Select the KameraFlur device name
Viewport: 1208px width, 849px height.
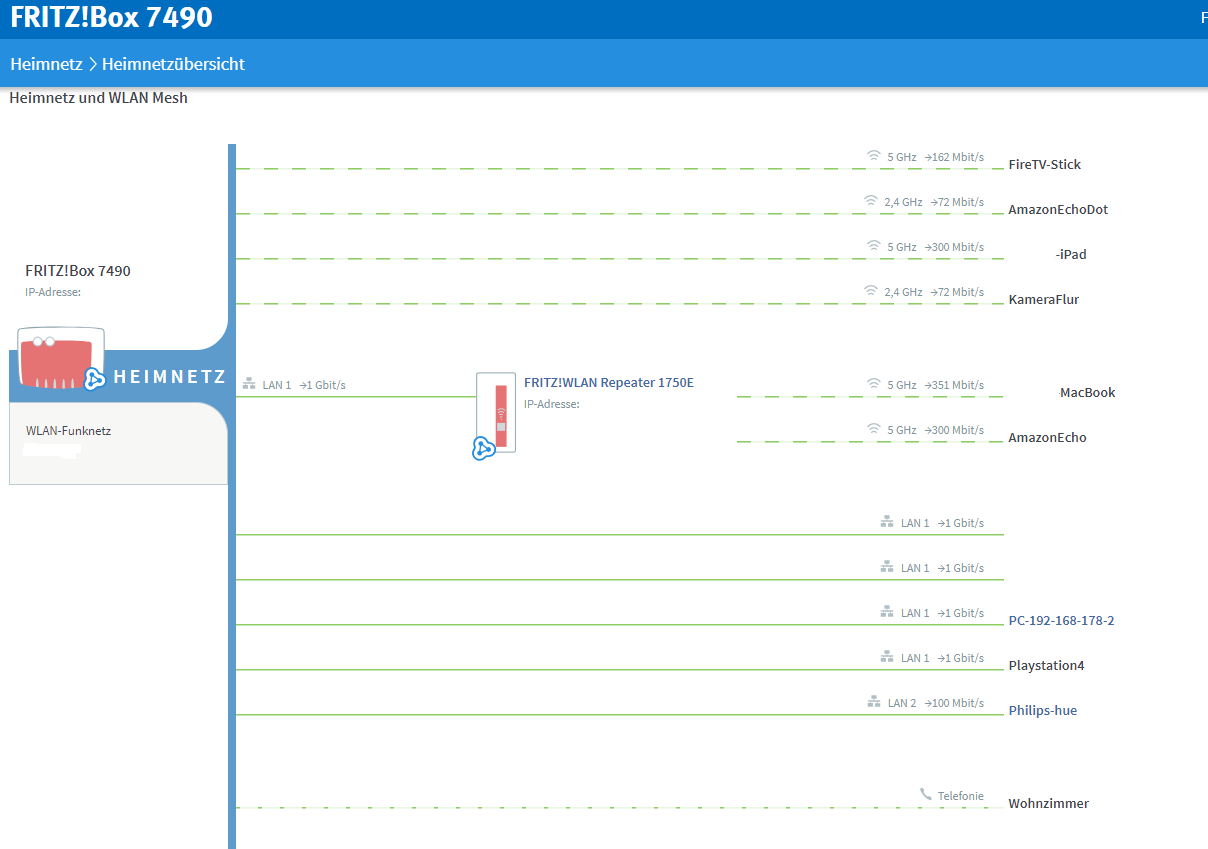click(1043, 300)
